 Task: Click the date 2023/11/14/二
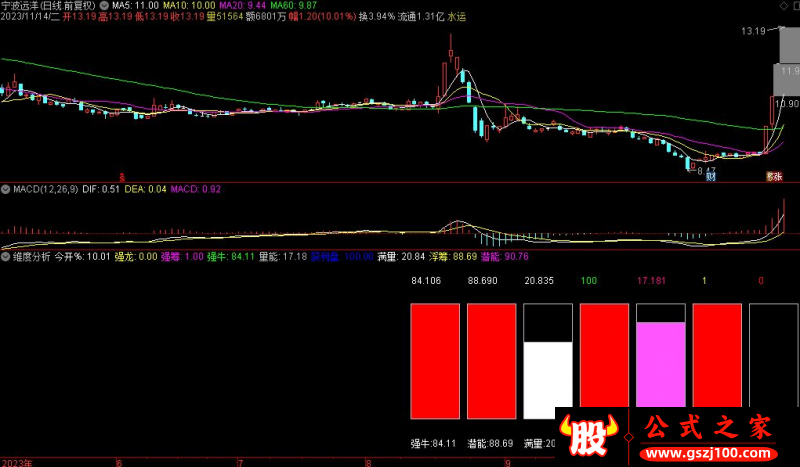[x=30, y=17]
